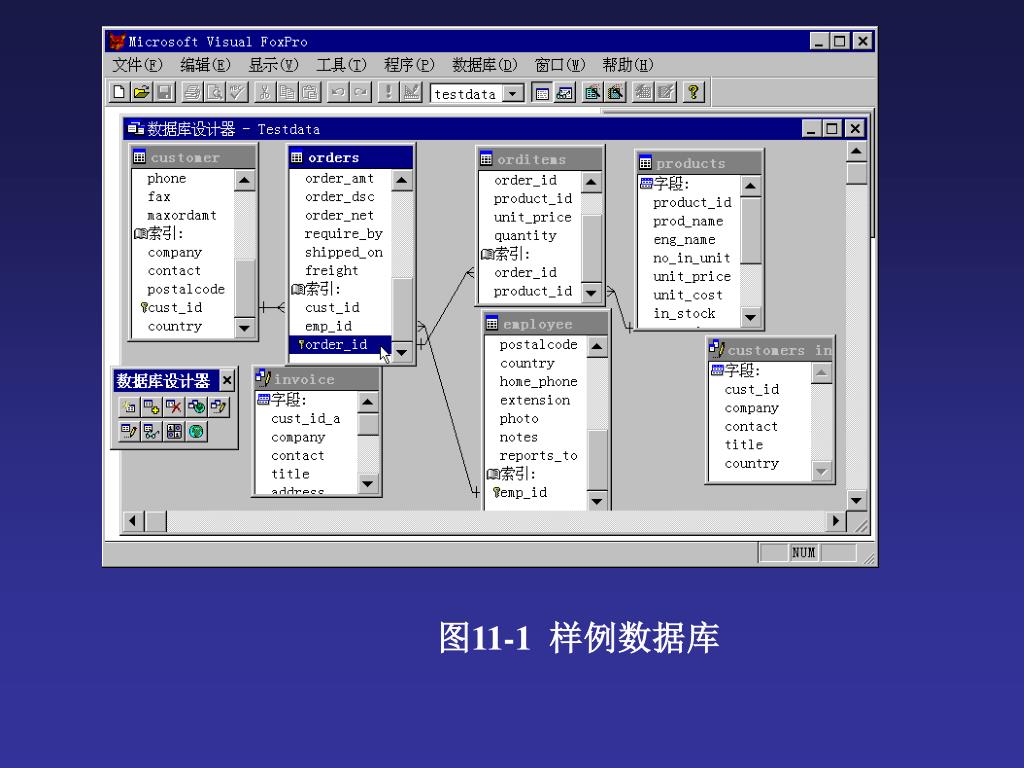This screenshot has width=1024, height=768.
Task: Click Remove Table icon in designer toolbox
Action: click(x=174, y=408)
